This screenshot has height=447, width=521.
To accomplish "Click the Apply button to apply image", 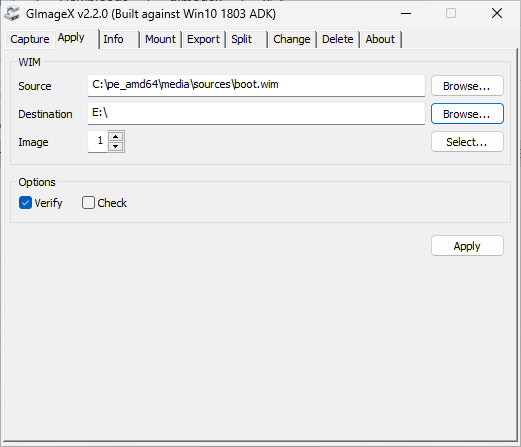I will [x=467, y=246].
